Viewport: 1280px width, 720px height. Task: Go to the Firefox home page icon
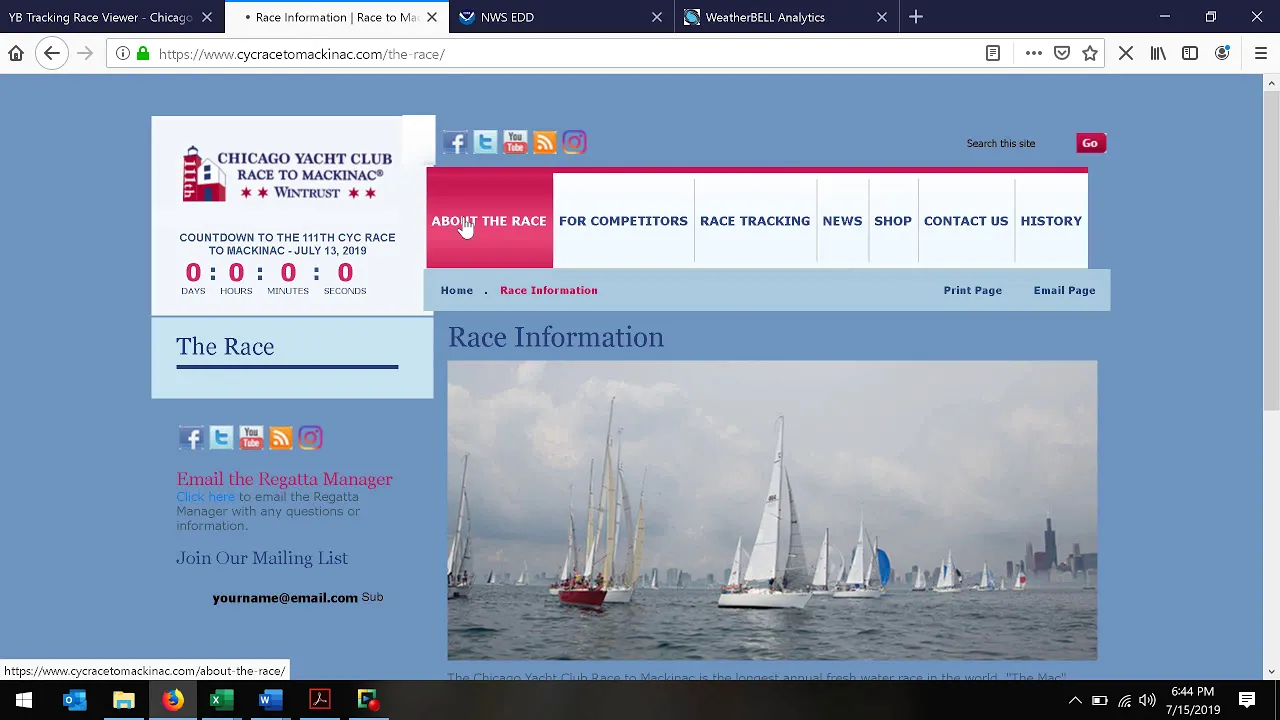tap(16, 54)
